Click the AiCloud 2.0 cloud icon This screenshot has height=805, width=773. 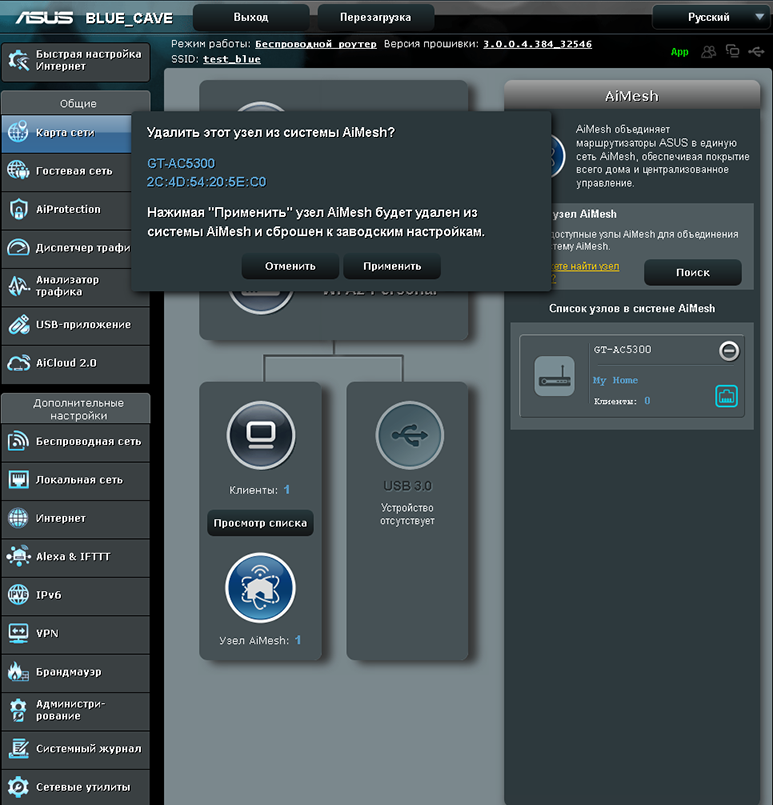[18, 363]
